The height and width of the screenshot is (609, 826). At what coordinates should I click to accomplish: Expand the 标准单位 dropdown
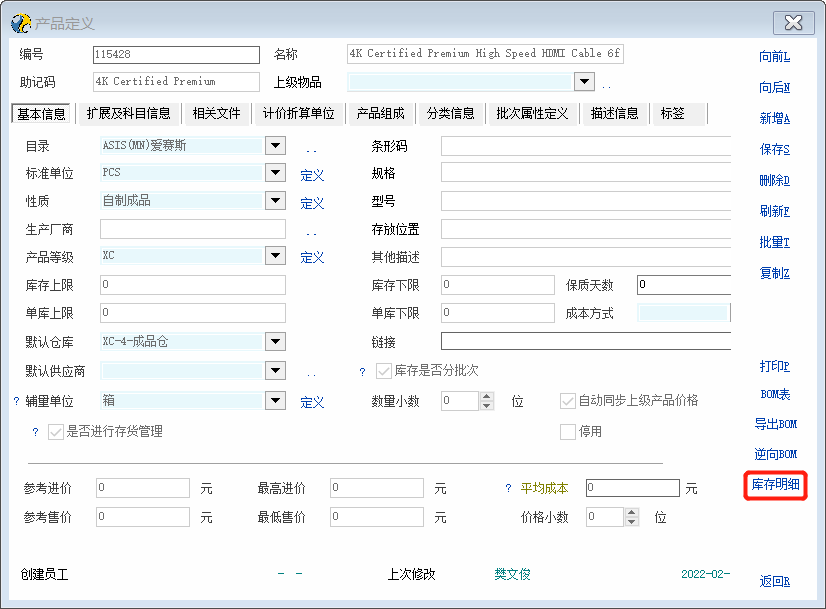click(x=276, y=173)
